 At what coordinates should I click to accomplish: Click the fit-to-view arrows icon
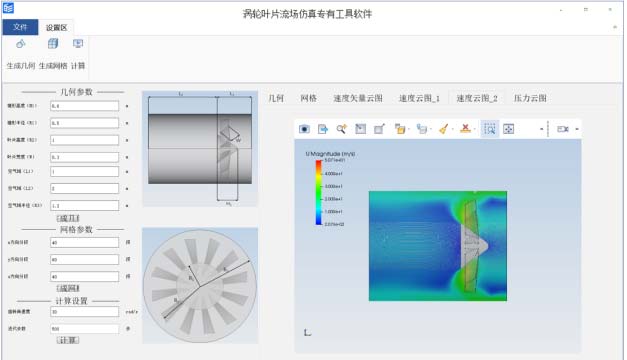pyautogui.click(x=508, y=129)
